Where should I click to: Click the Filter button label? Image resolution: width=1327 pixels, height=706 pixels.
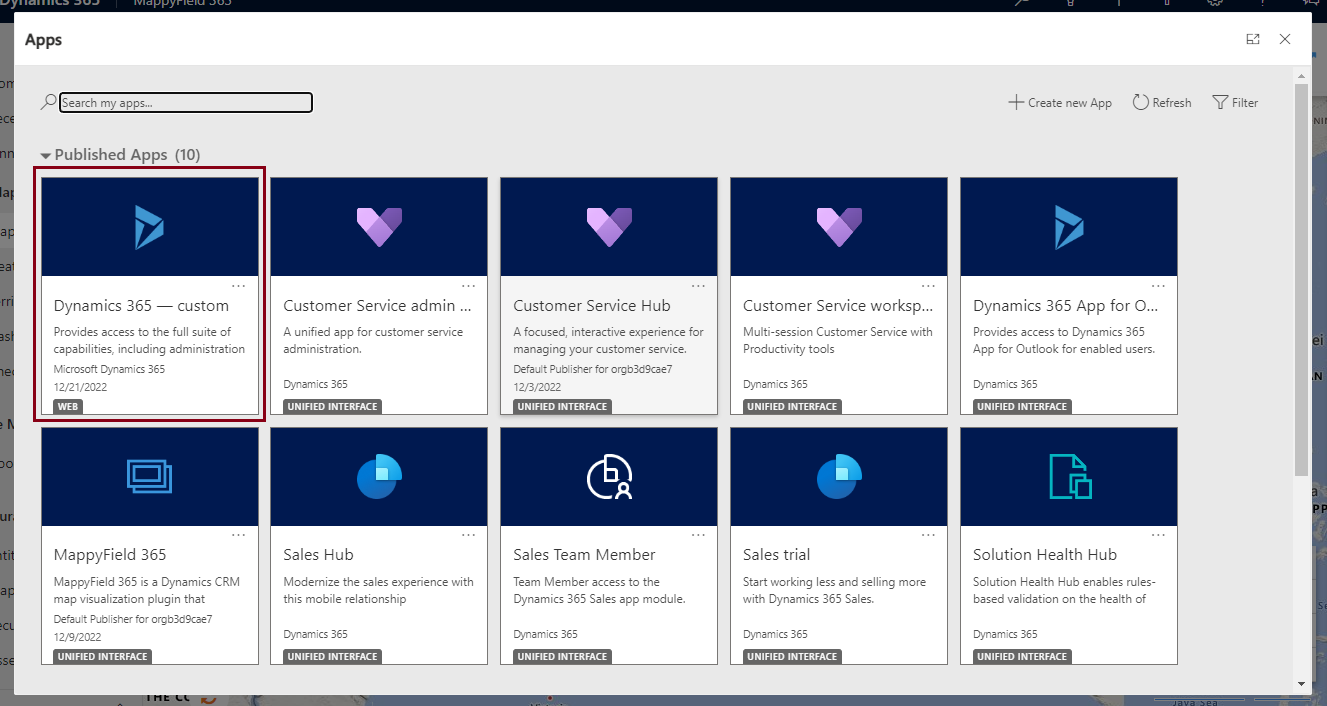1245,103
